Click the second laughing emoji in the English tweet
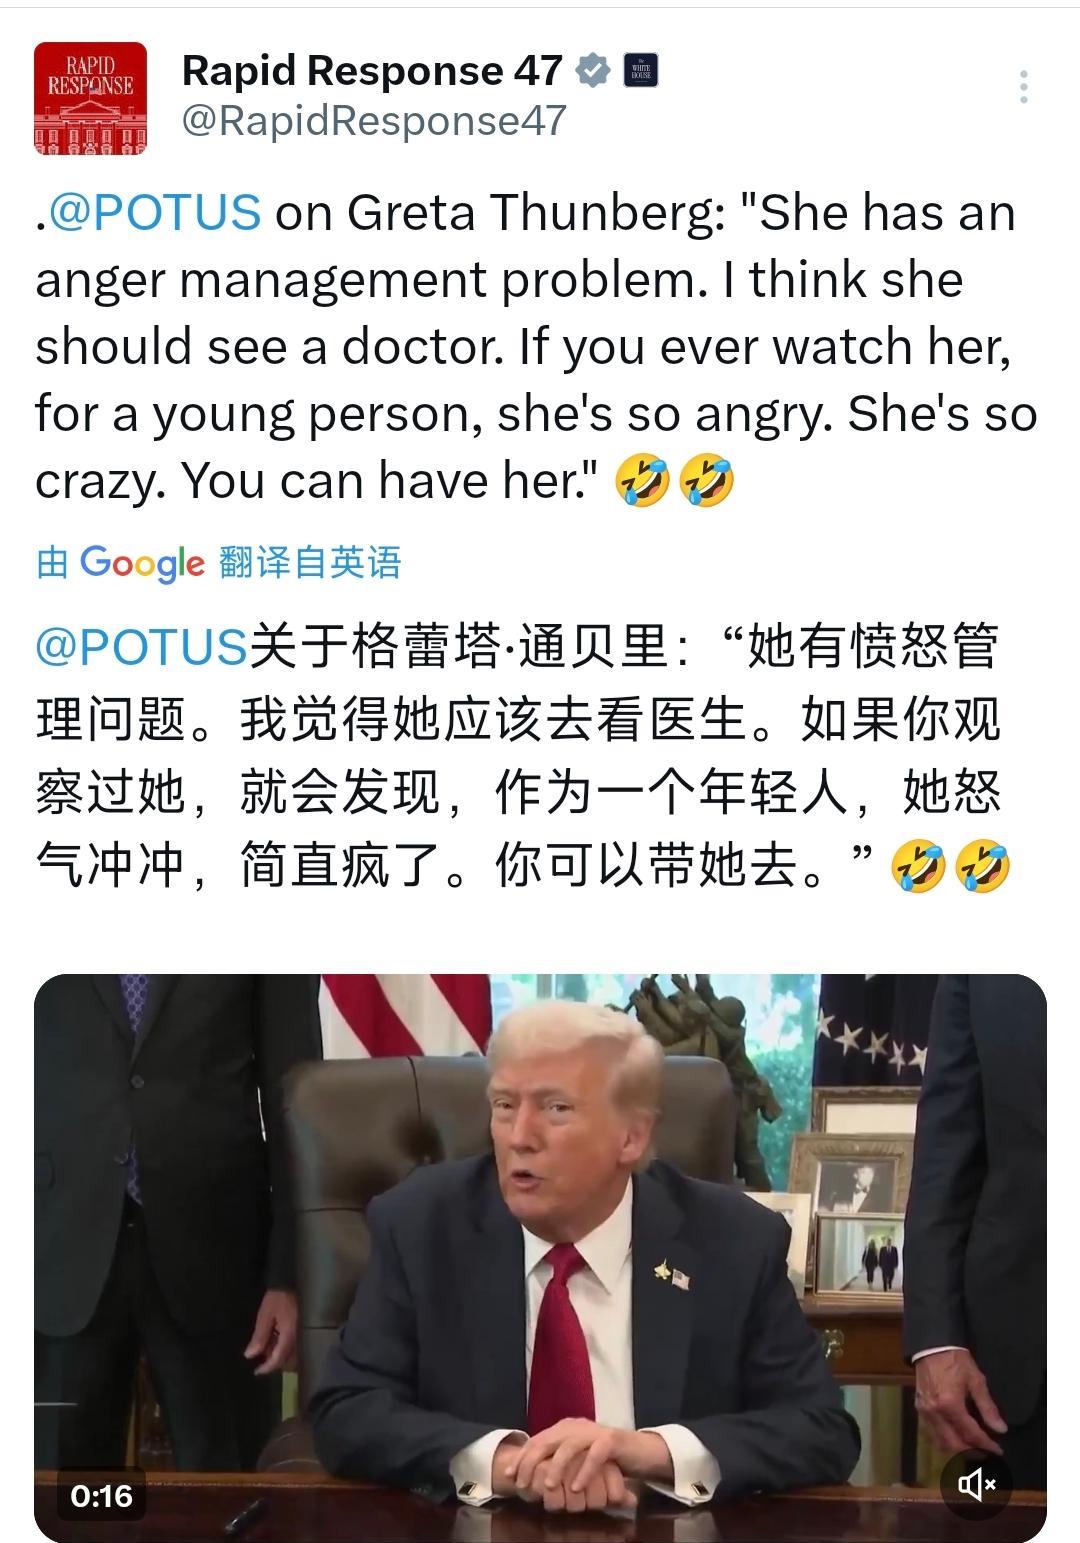Image resolution: width=1080 pixels, height=1543 pixels. [x=706, y=481]
